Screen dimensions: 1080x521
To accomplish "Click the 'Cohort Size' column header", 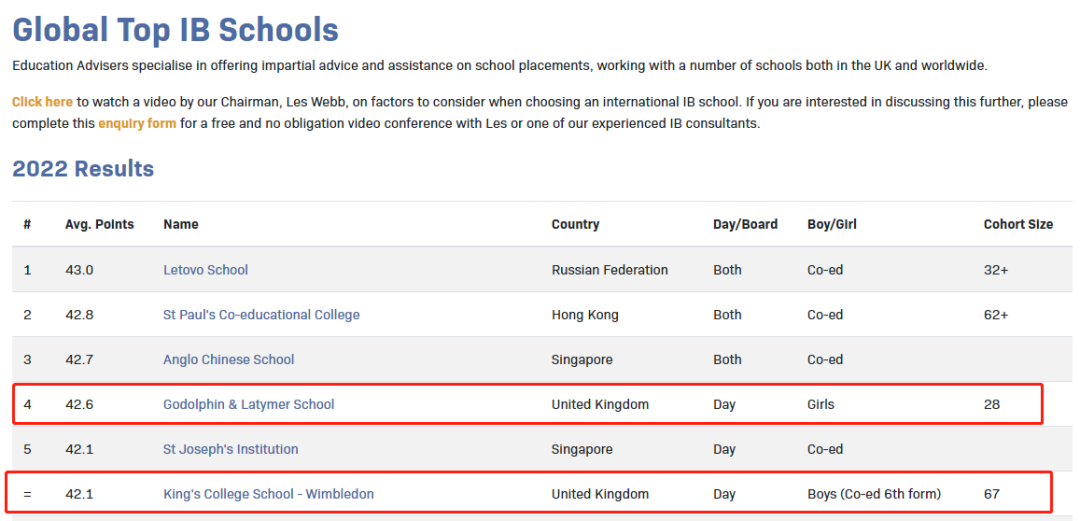I will (1018, 224).
